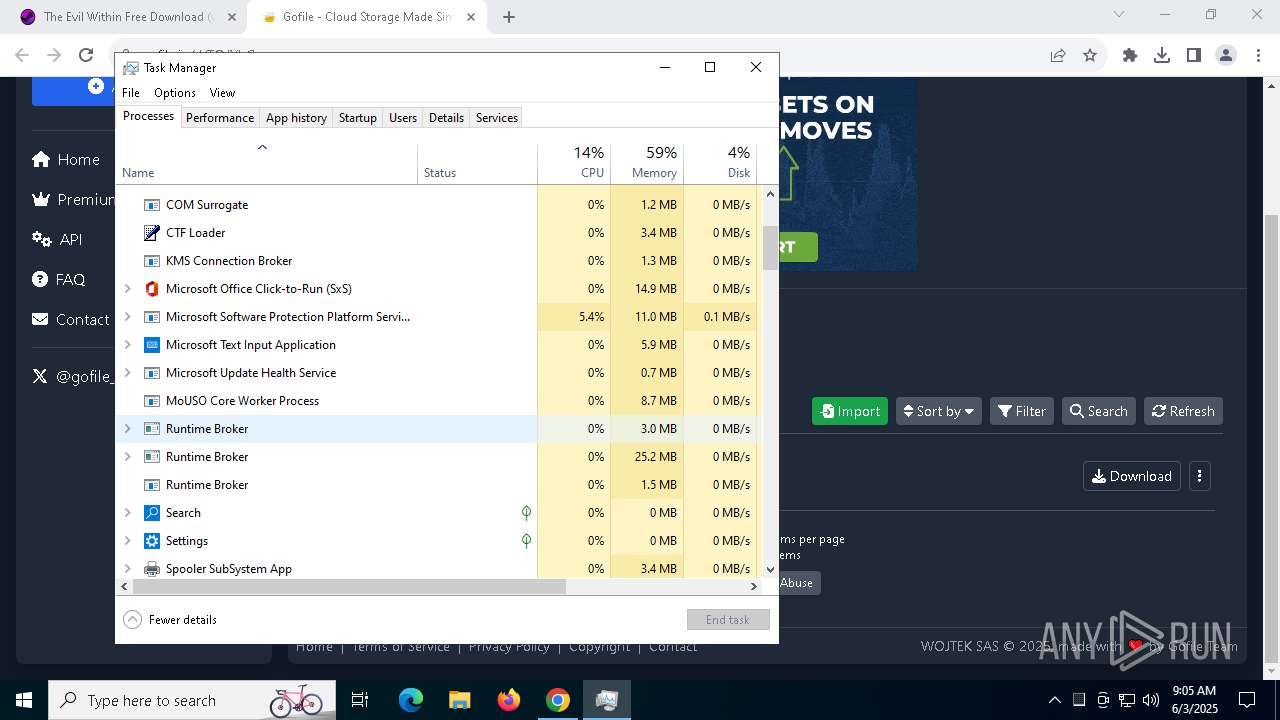This screenshot has height=720, width=1280.
Task: Expand Microsoft Update Health Service group
Action: (127, 373)
